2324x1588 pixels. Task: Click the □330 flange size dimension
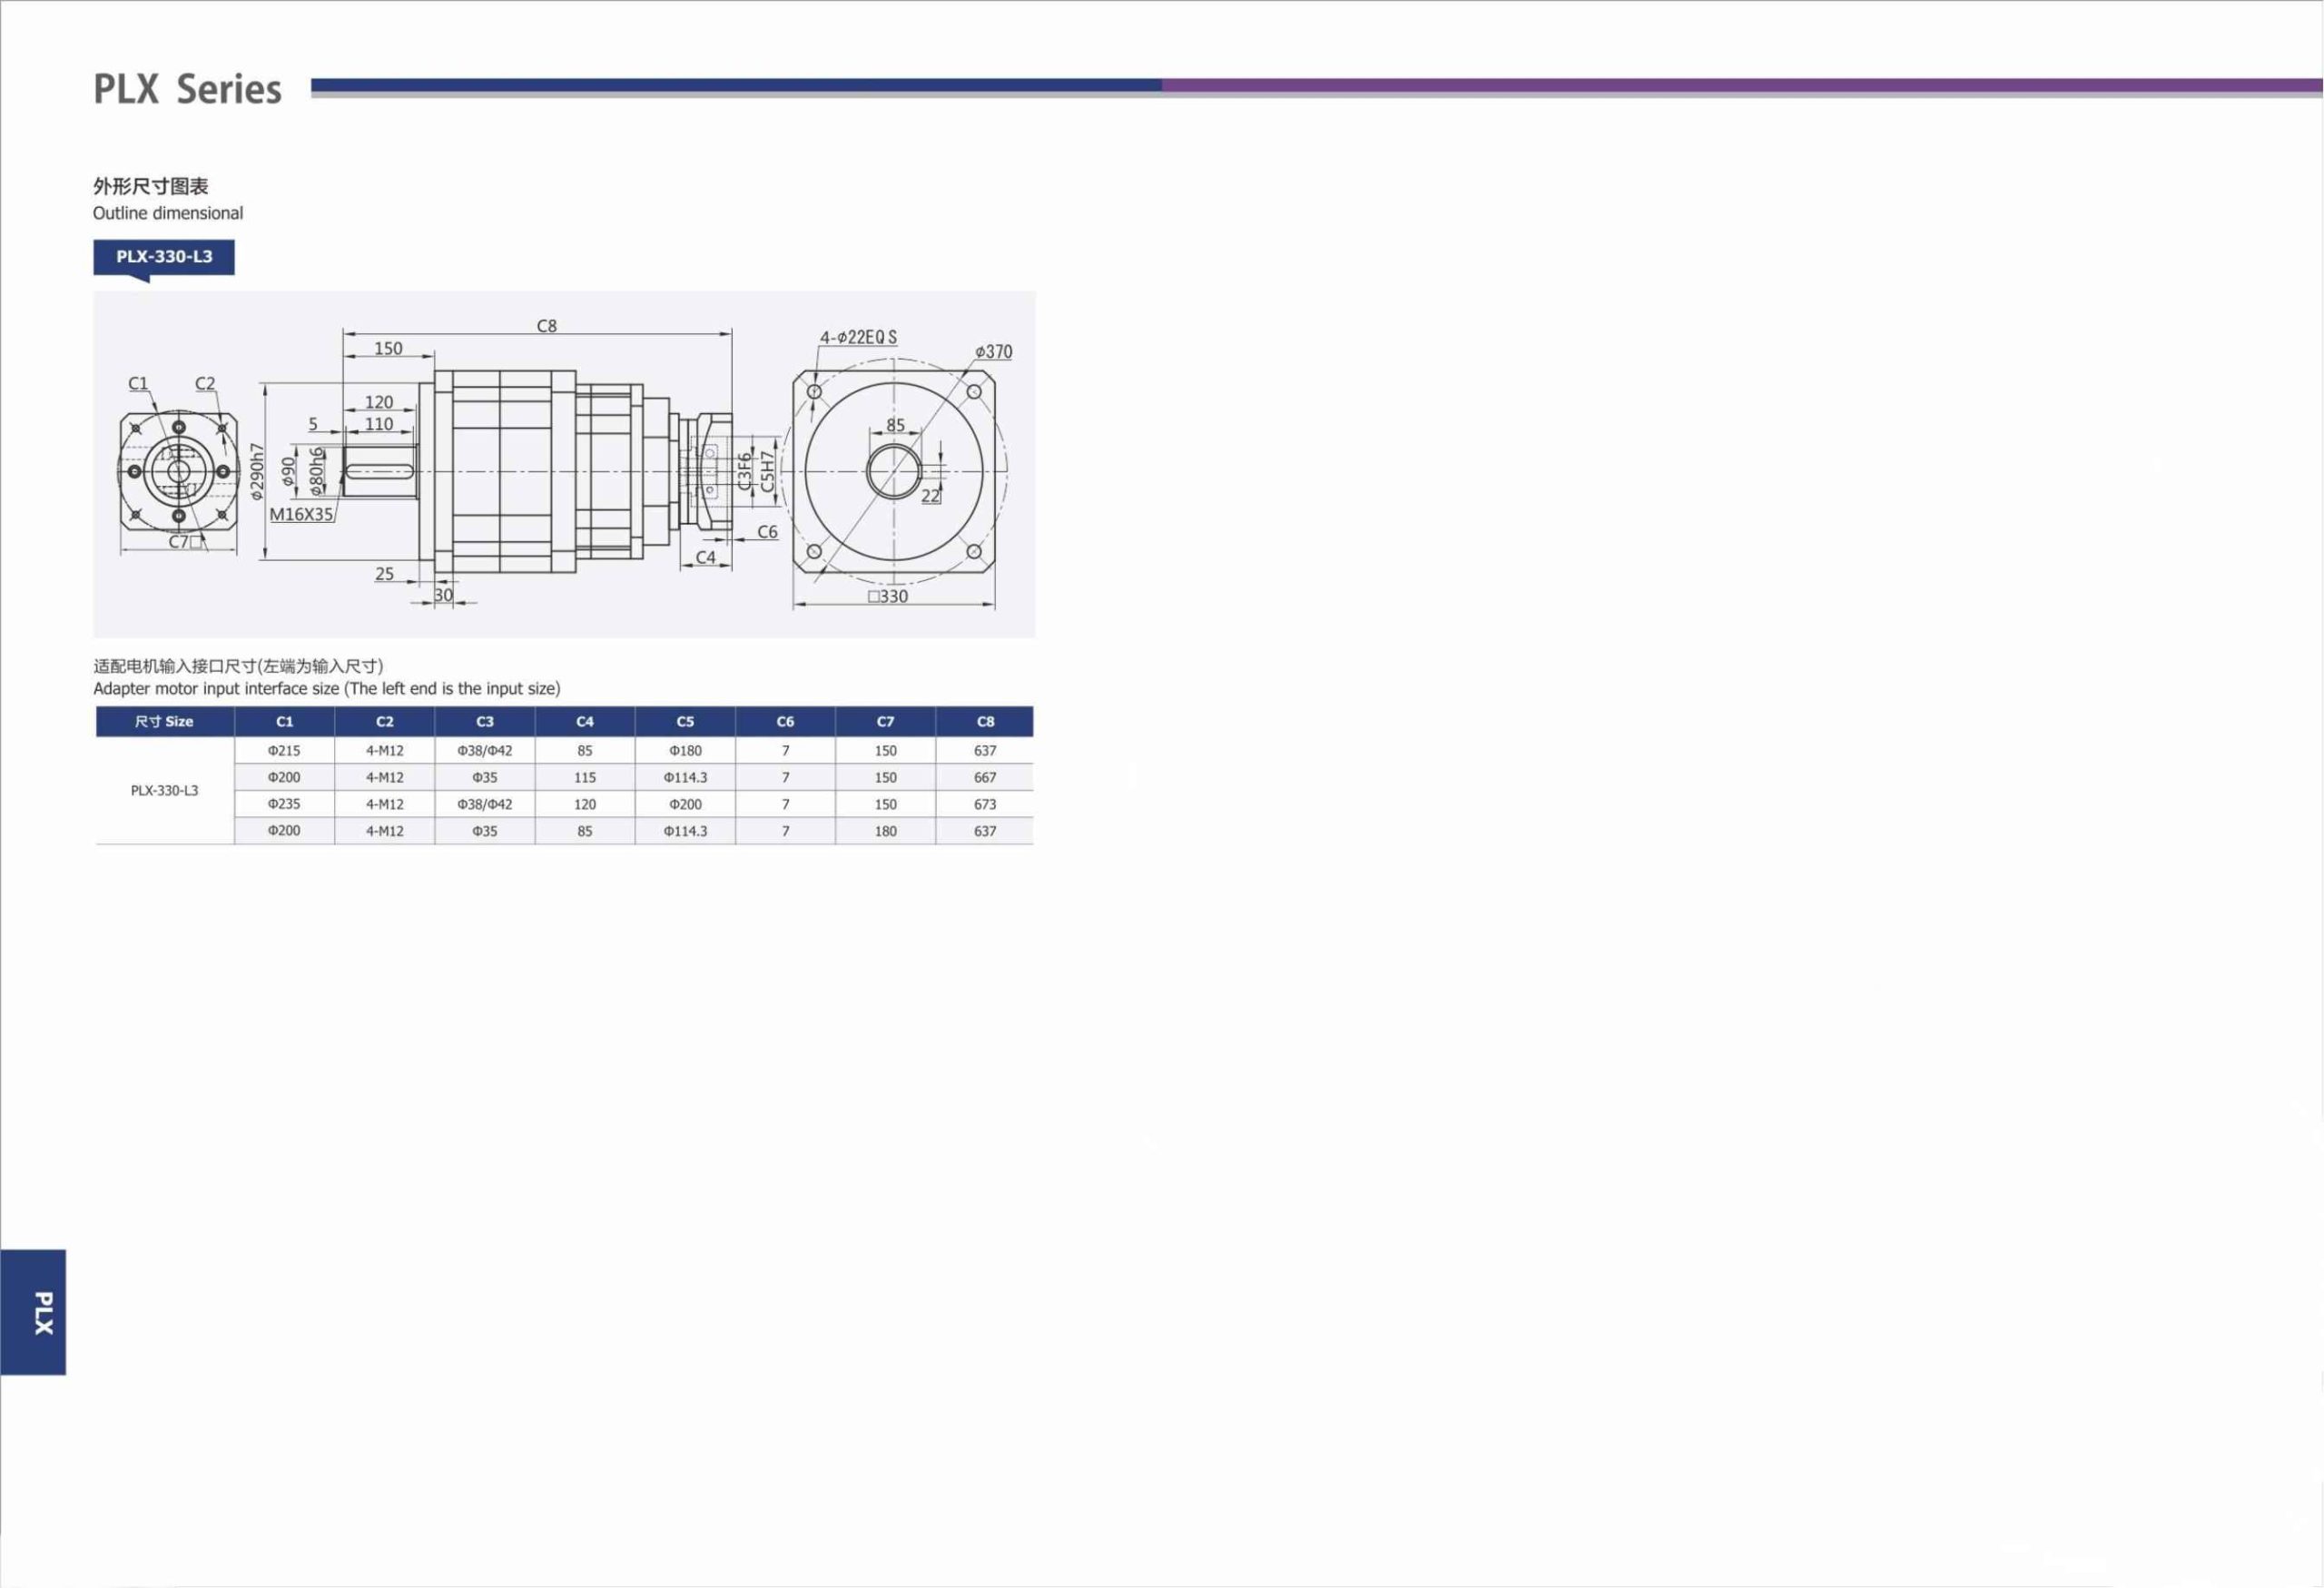[888, 596]
